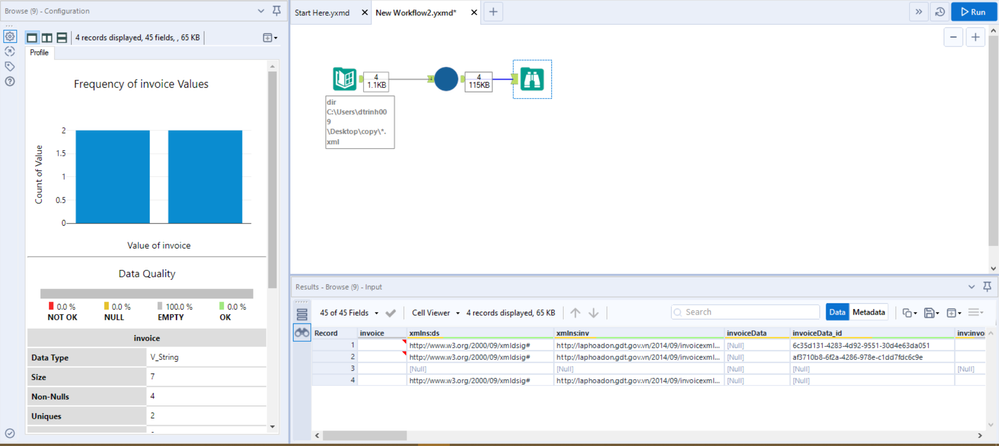Zoom out canvas with minus button

coord(953,38)
